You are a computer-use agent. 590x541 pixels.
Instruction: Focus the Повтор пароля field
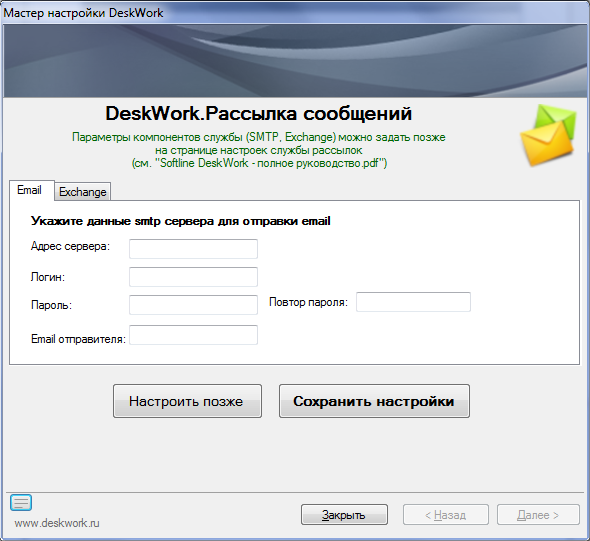click(x=413, y=302)
